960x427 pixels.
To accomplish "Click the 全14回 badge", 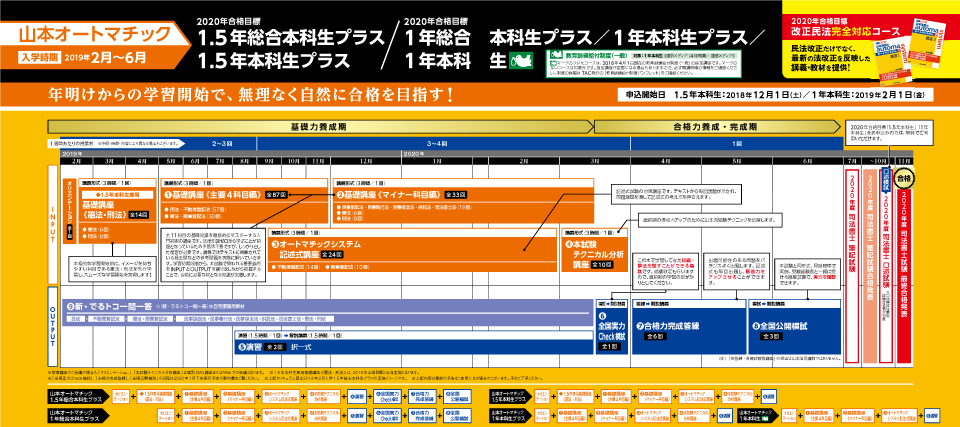I will point(139,214).
